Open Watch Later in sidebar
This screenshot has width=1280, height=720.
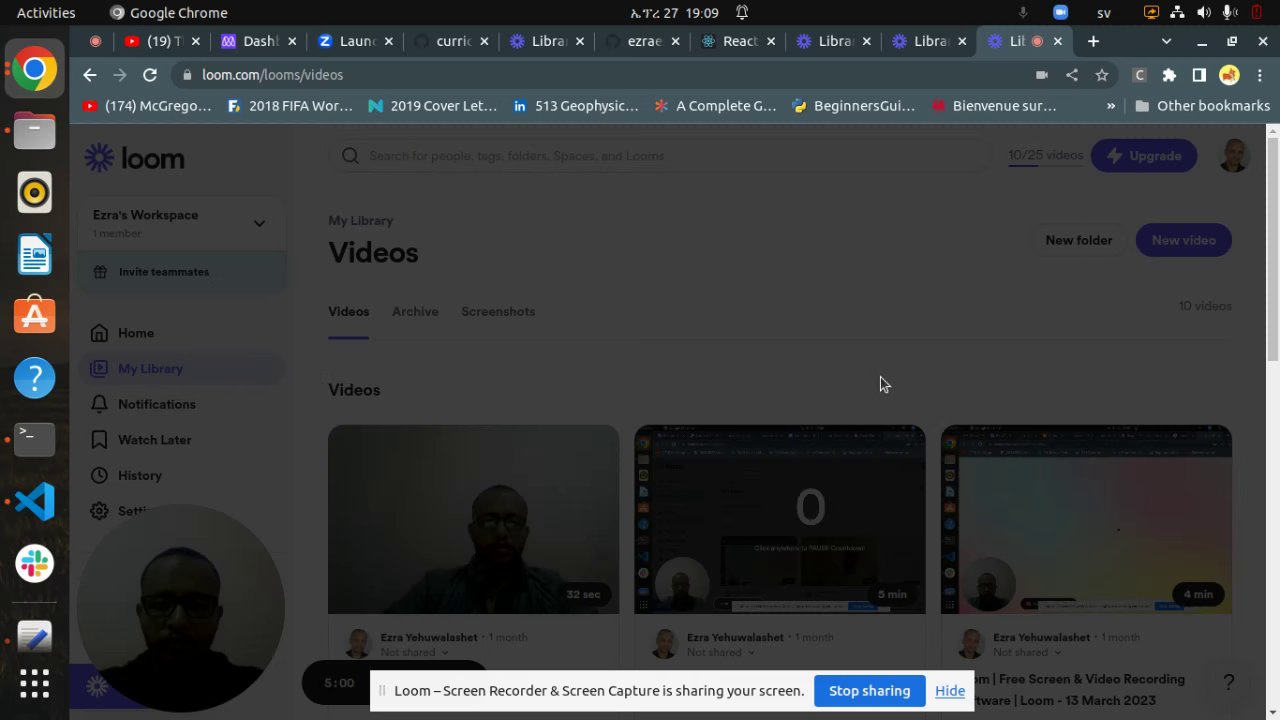154,440
